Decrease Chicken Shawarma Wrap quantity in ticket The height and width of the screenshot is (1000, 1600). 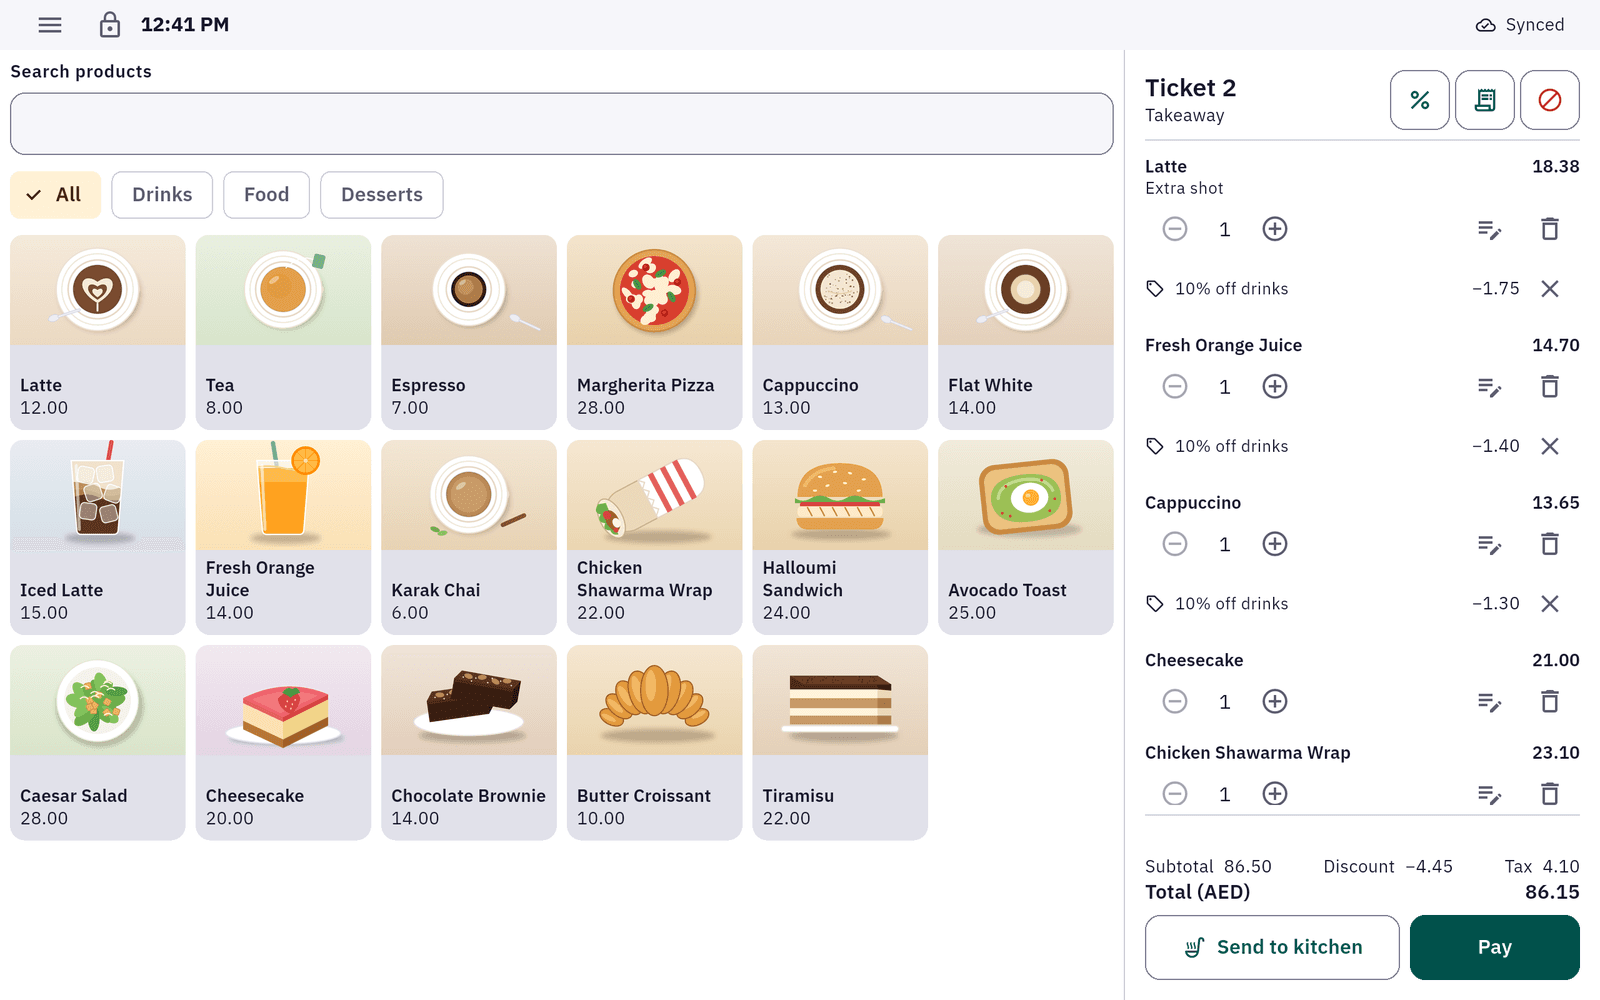click(x=1175, y=794)
